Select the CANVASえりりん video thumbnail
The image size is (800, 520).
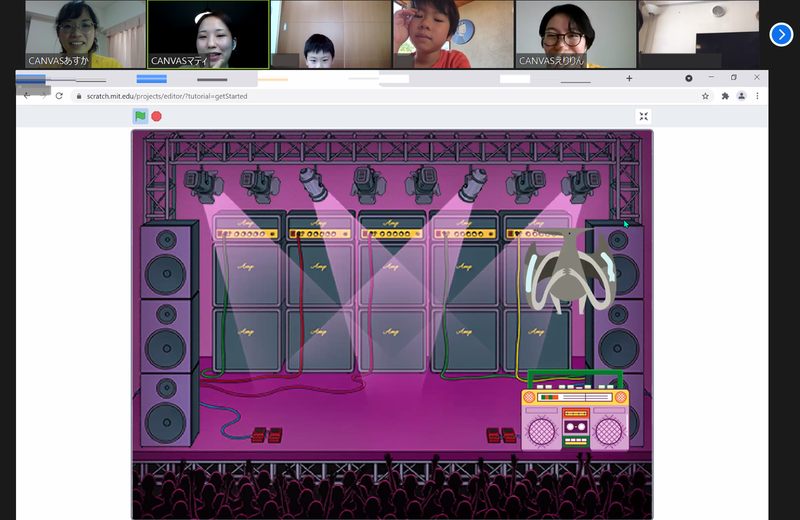coord(575,34)
